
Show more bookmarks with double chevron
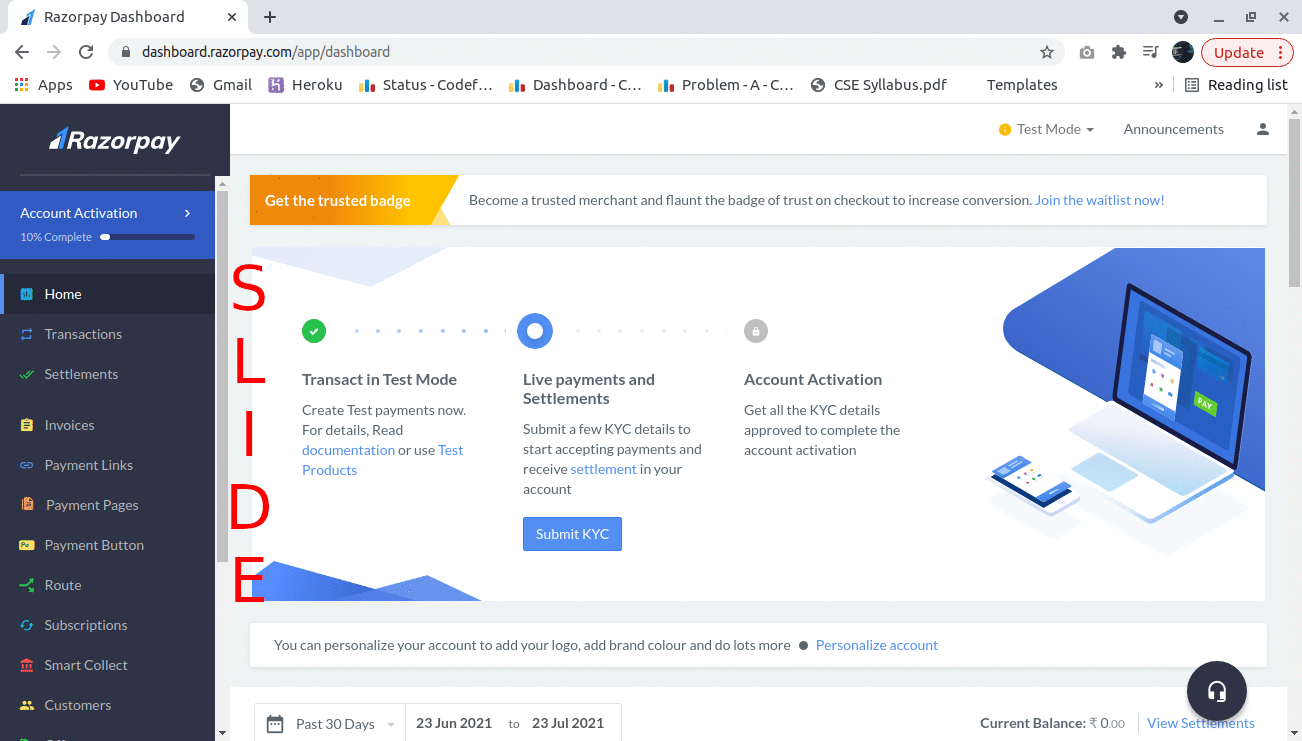(x=1159, y=85)
